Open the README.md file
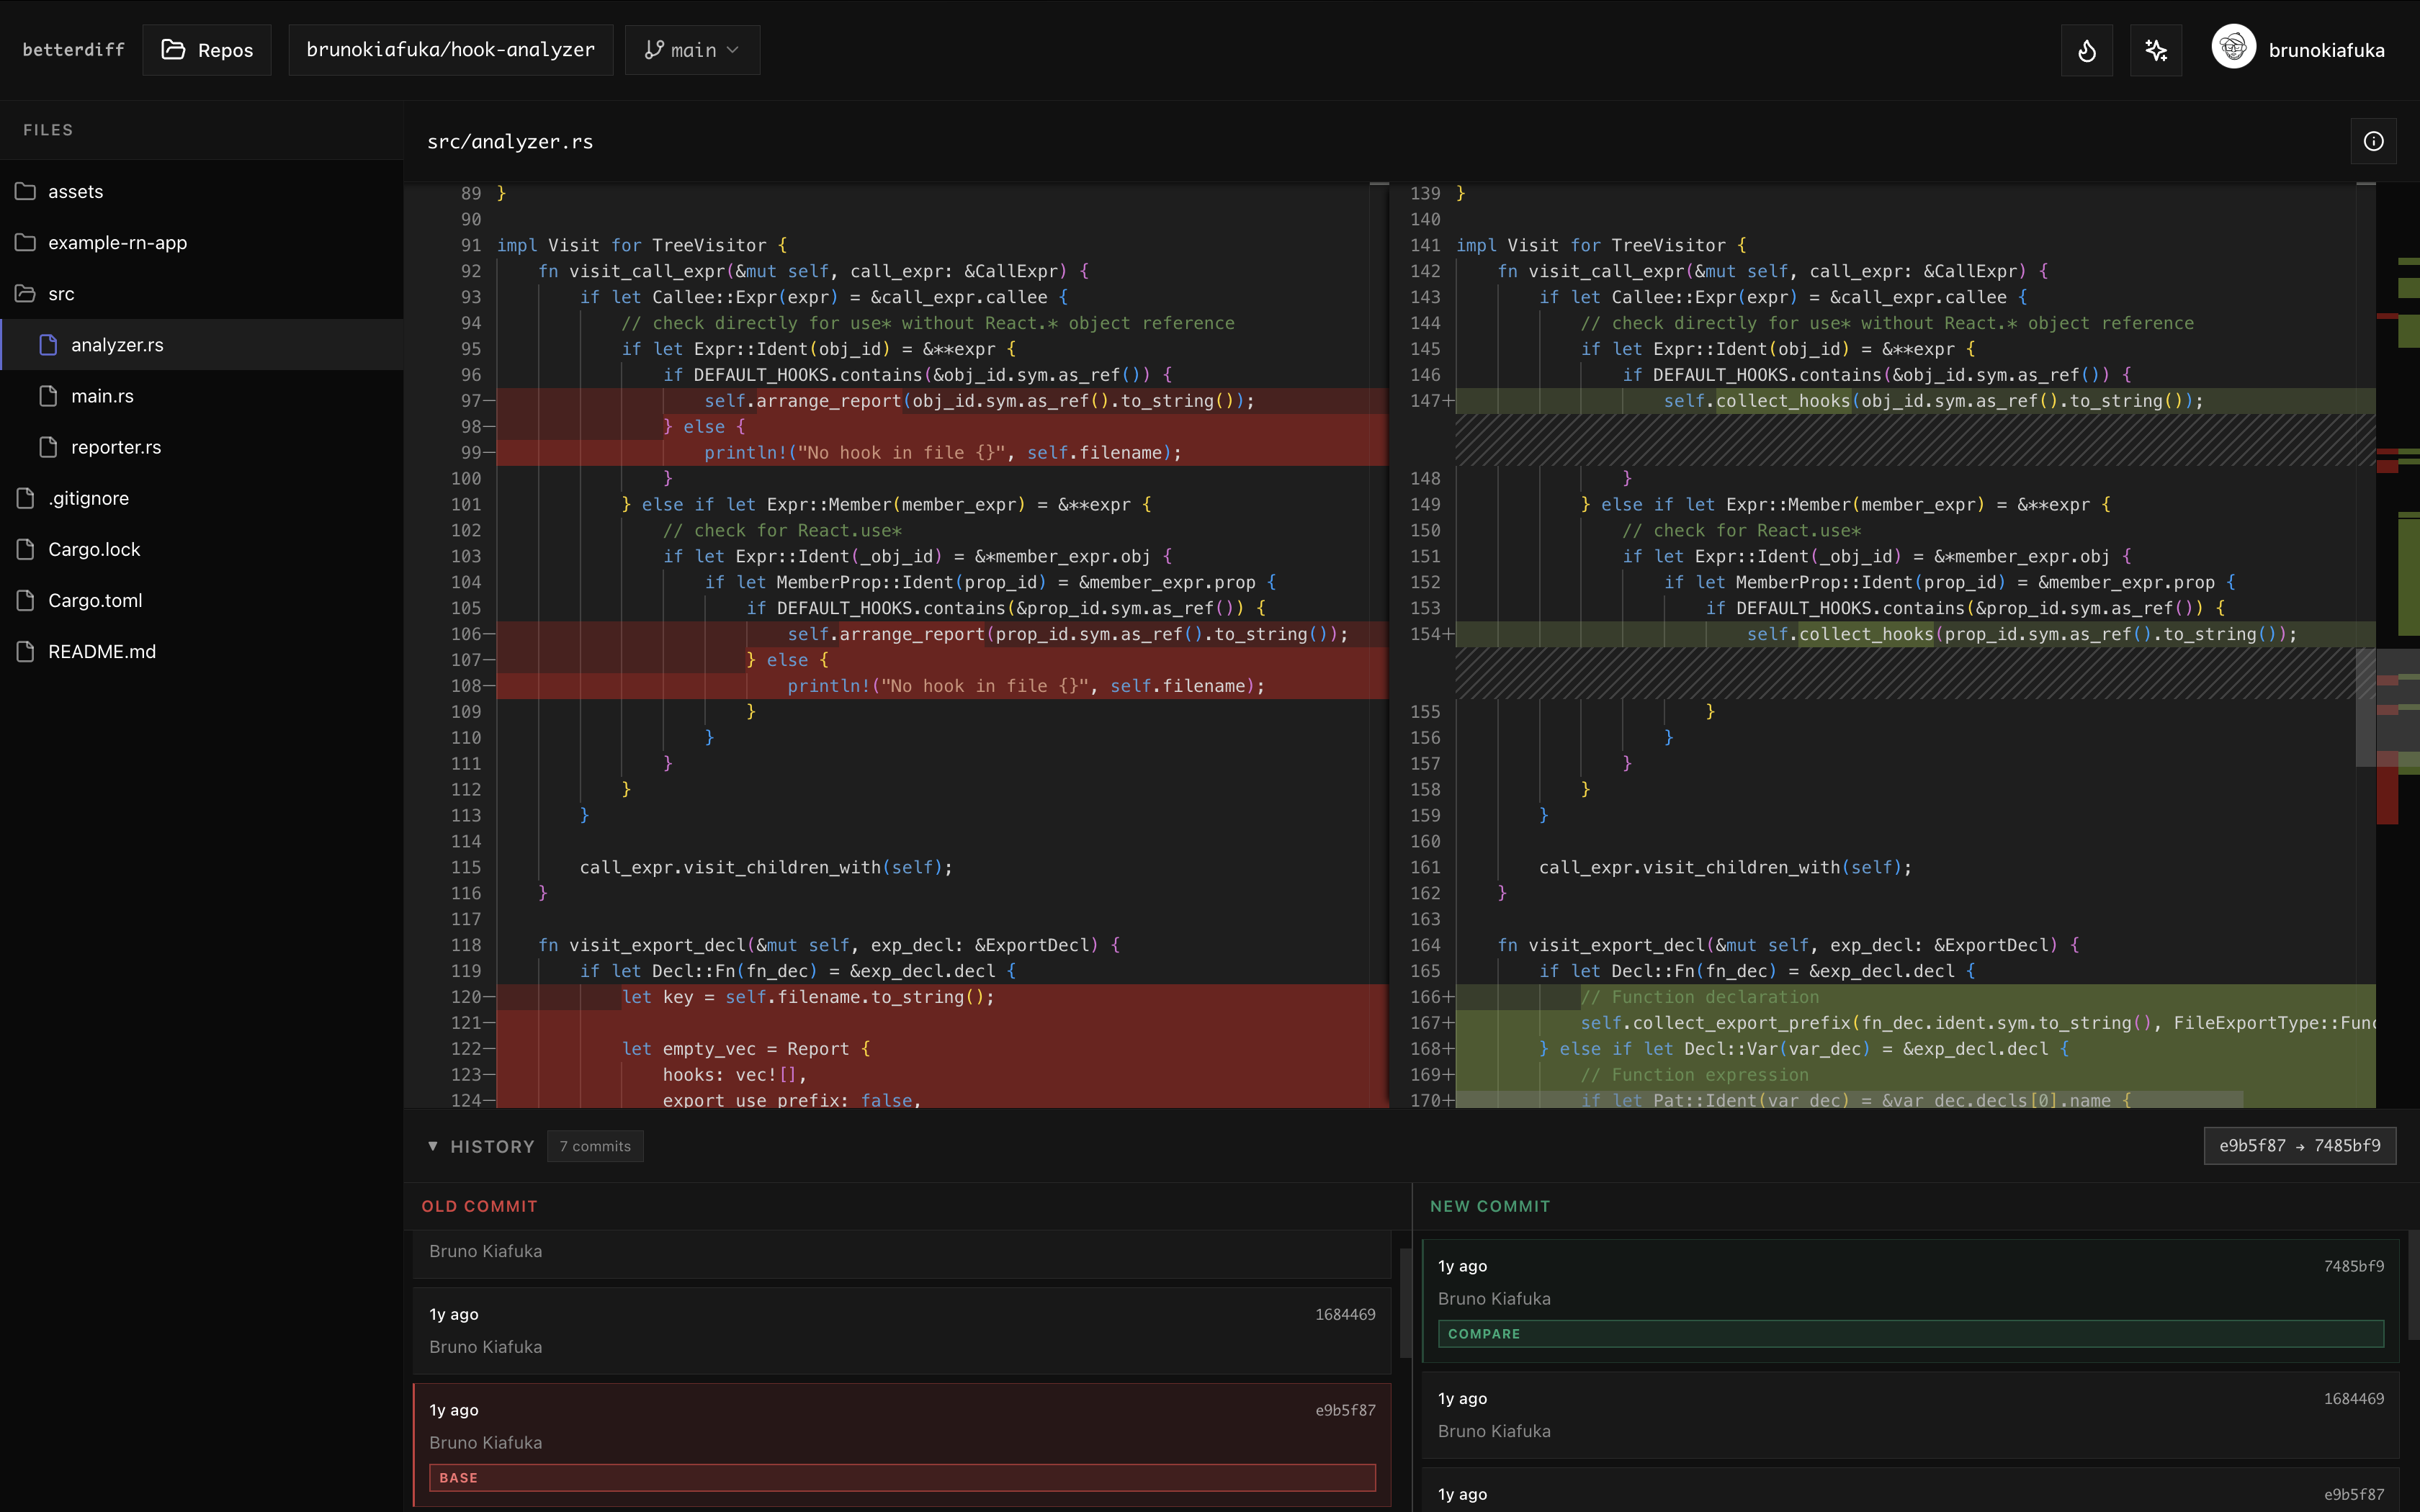 point(102,651)
